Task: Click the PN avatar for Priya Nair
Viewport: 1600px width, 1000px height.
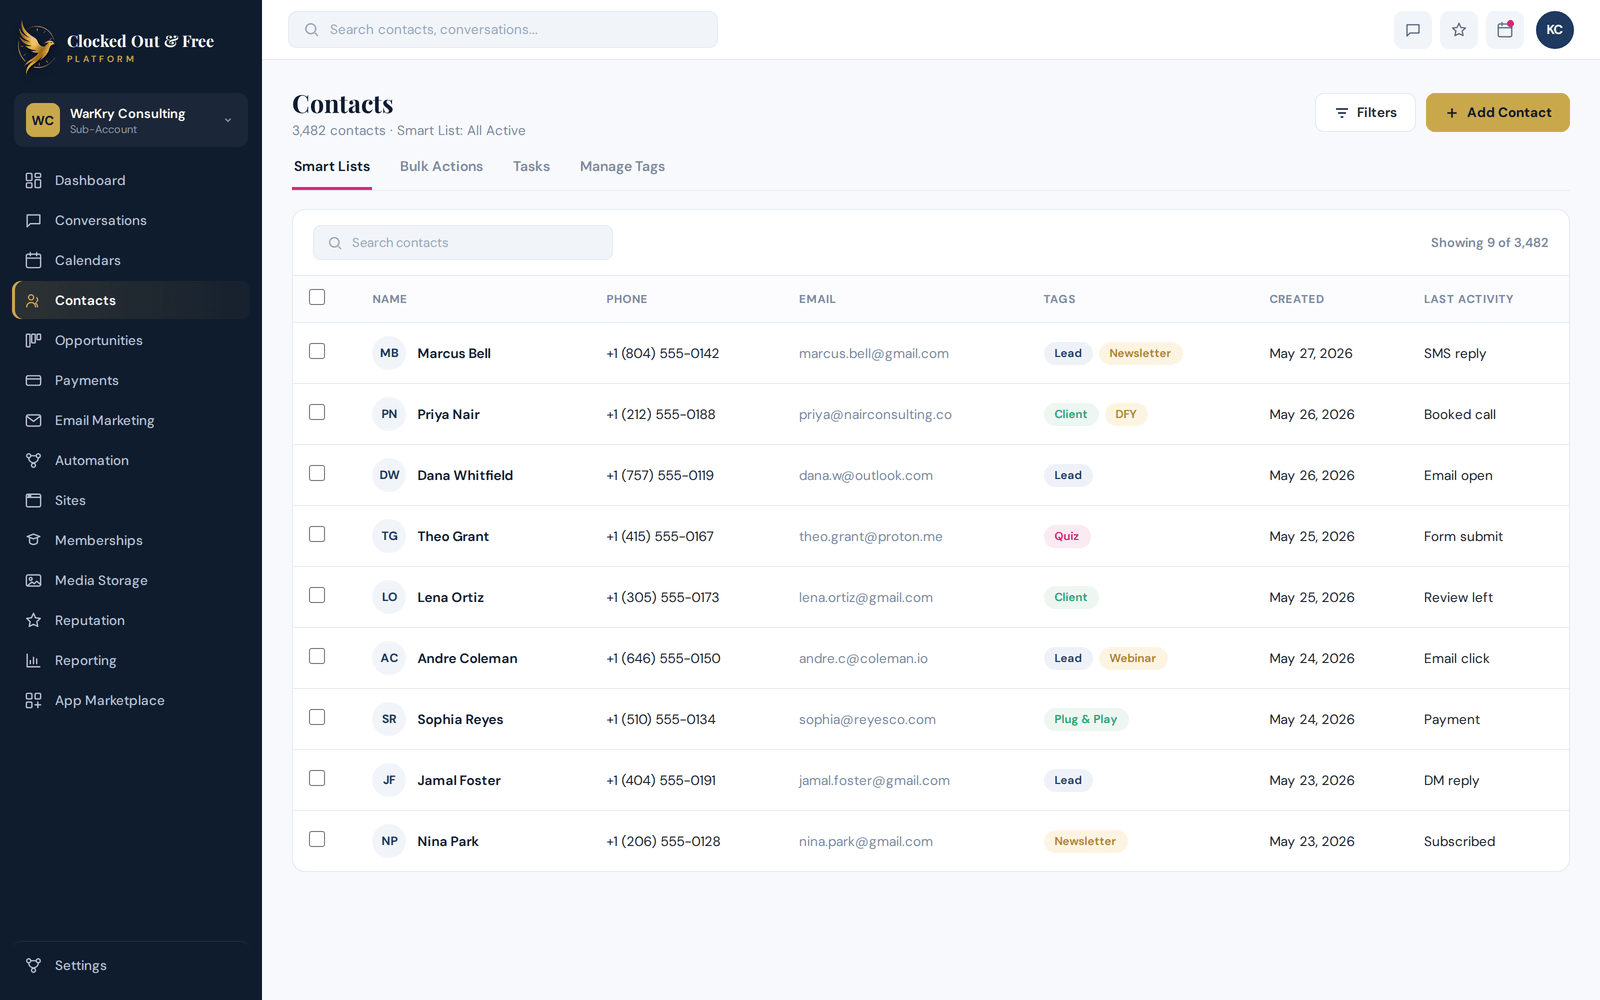Action: (389, 414)
